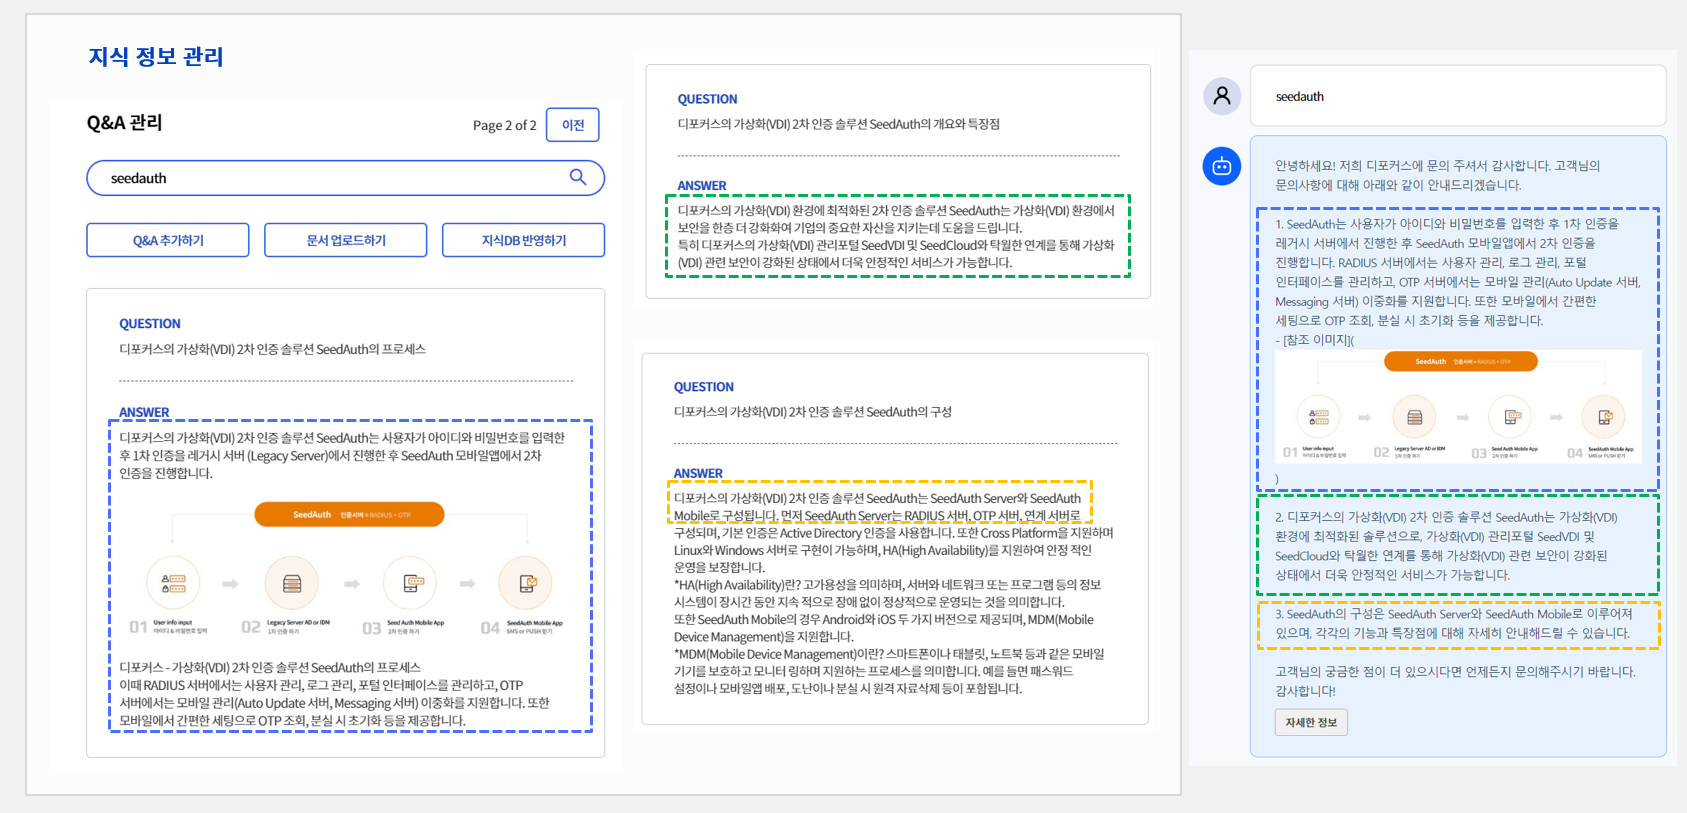Click chatbot answer item '3. SeedAuth의 구성은'
Screen dimensions: 1687x813
click(x=1453, y=624)
